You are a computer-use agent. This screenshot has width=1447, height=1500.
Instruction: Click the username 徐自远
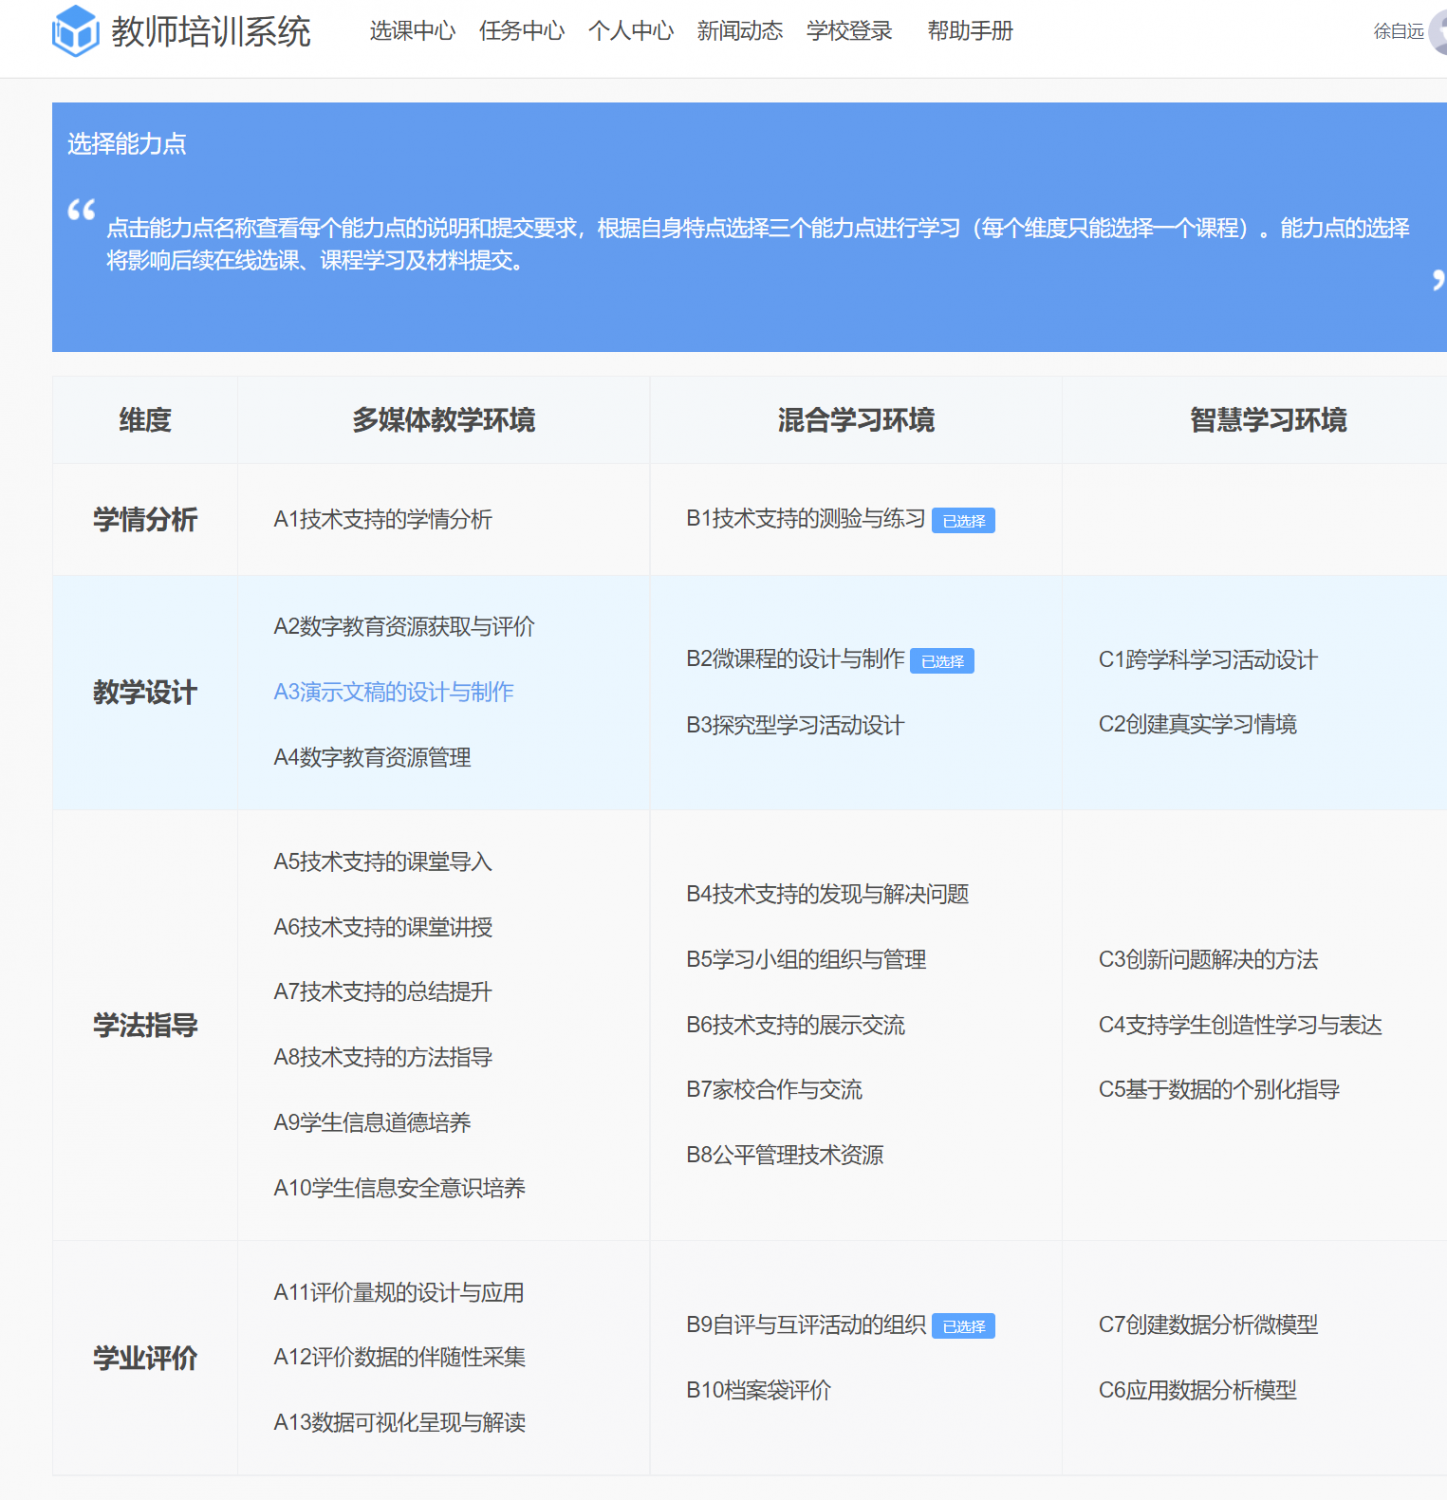[1398, 32]
